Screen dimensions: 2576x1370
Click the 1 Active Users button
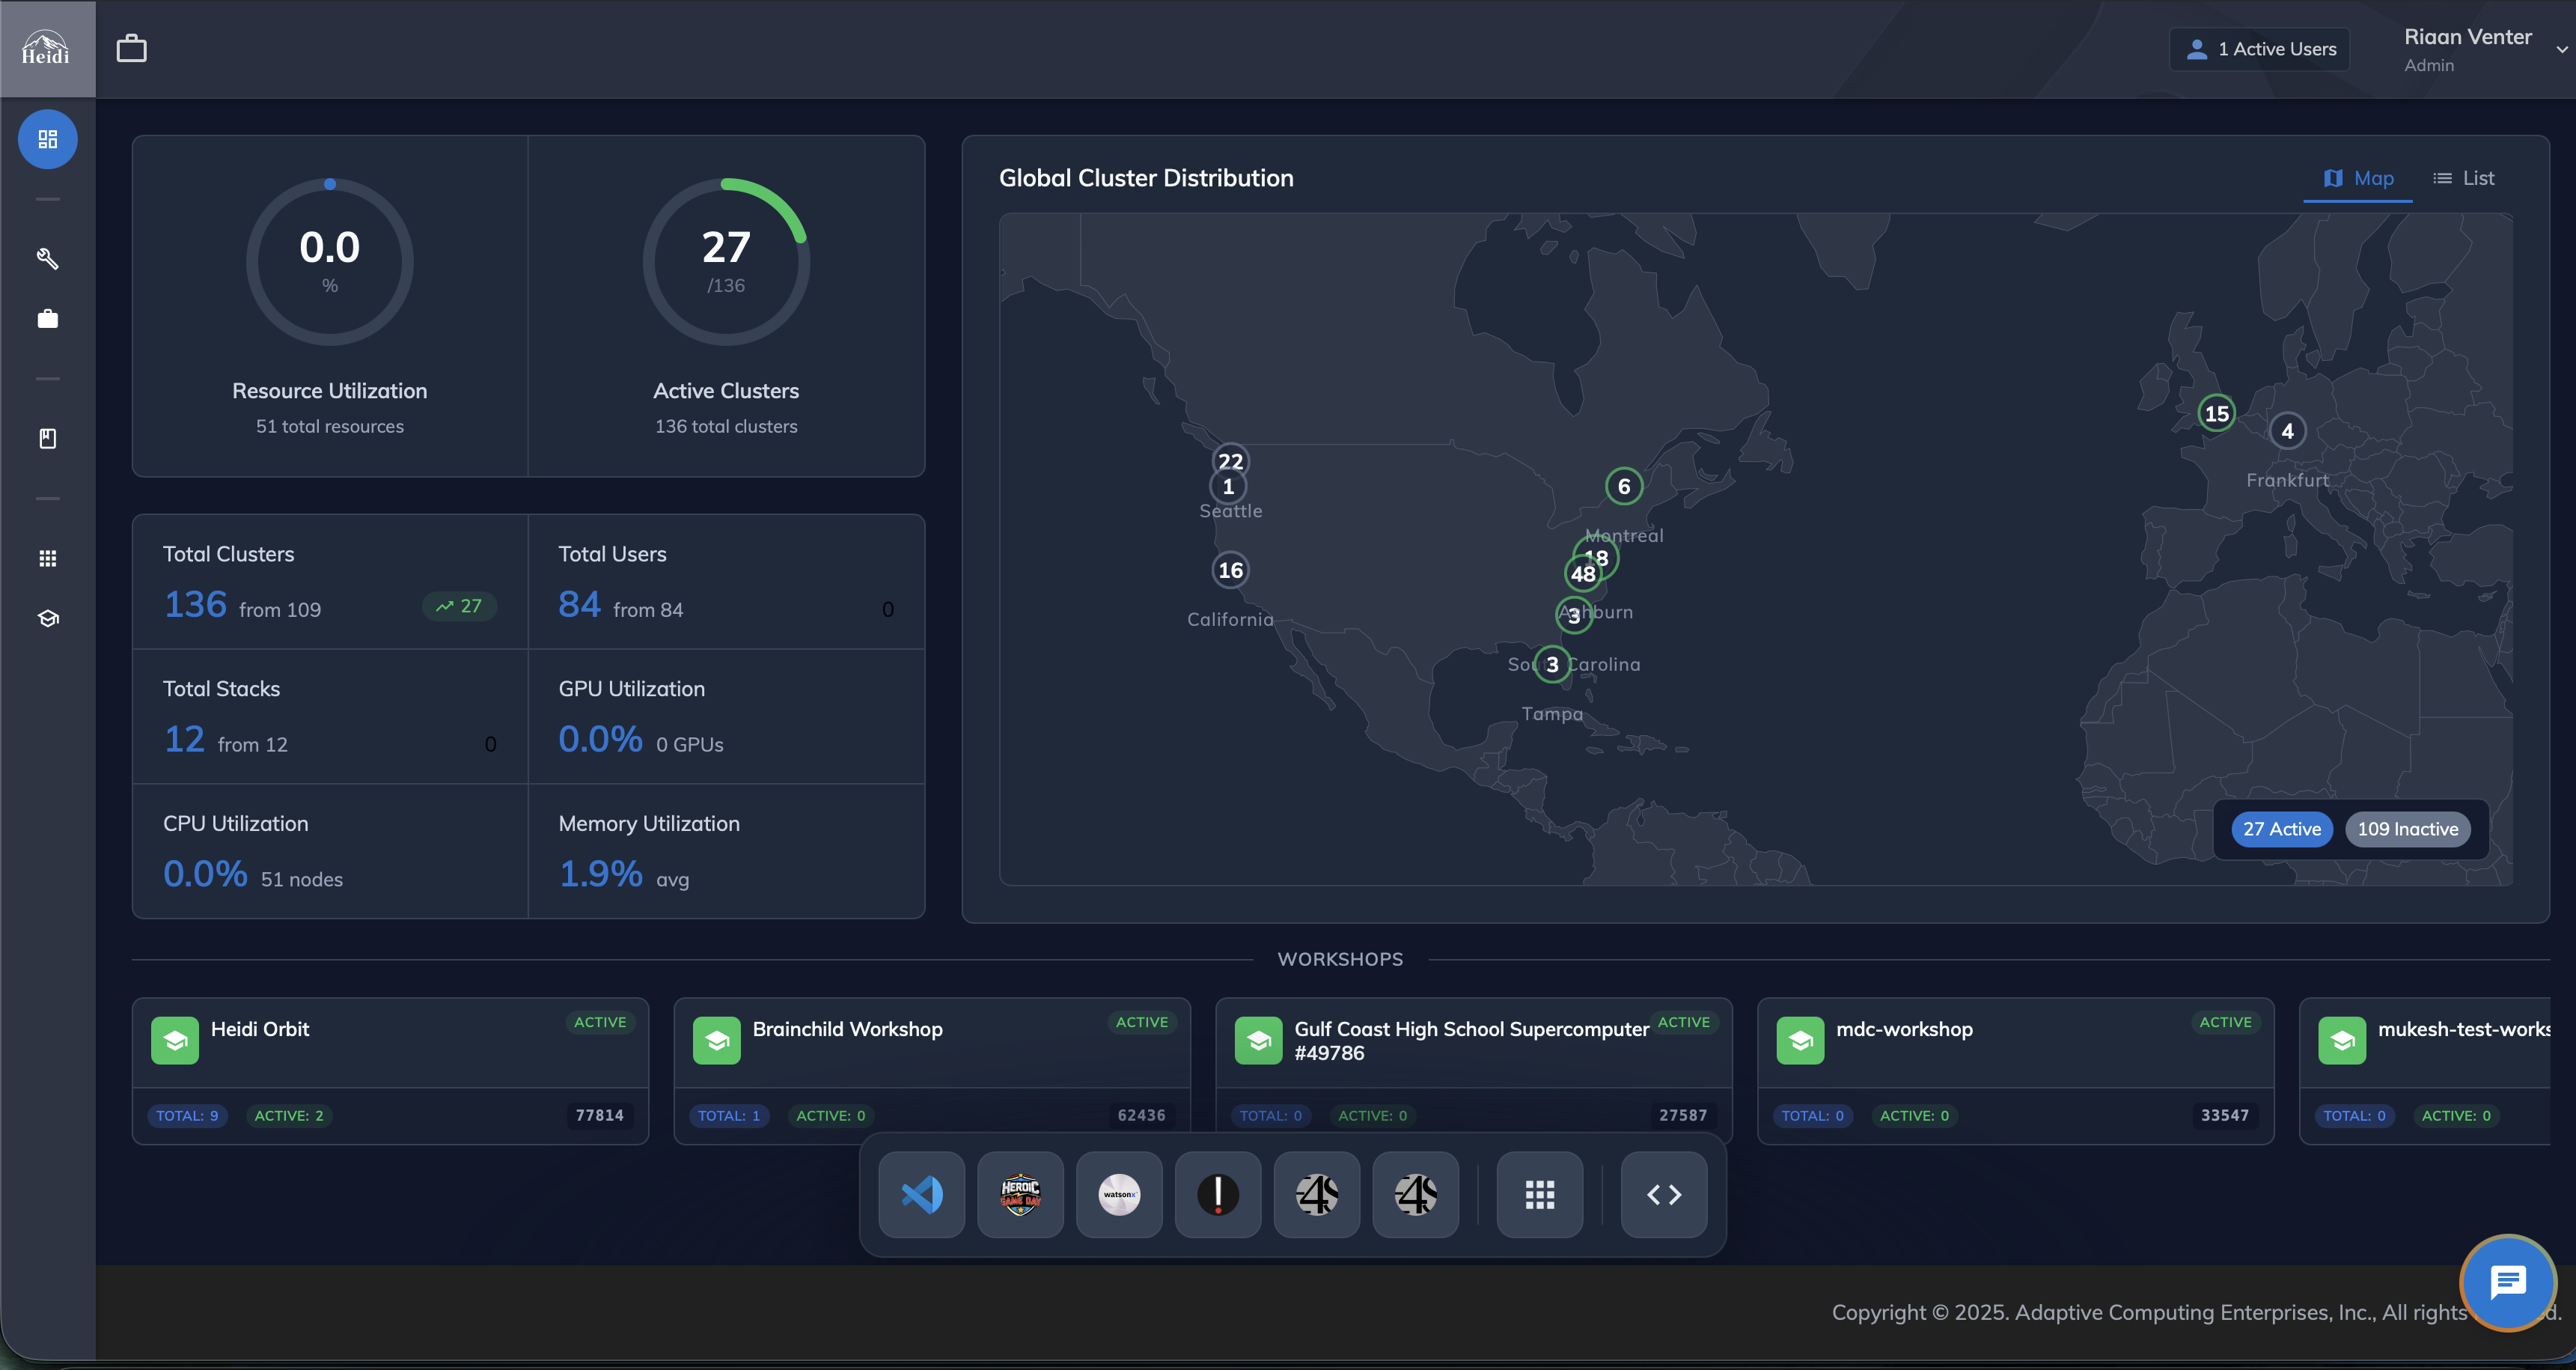(2259, 48)
